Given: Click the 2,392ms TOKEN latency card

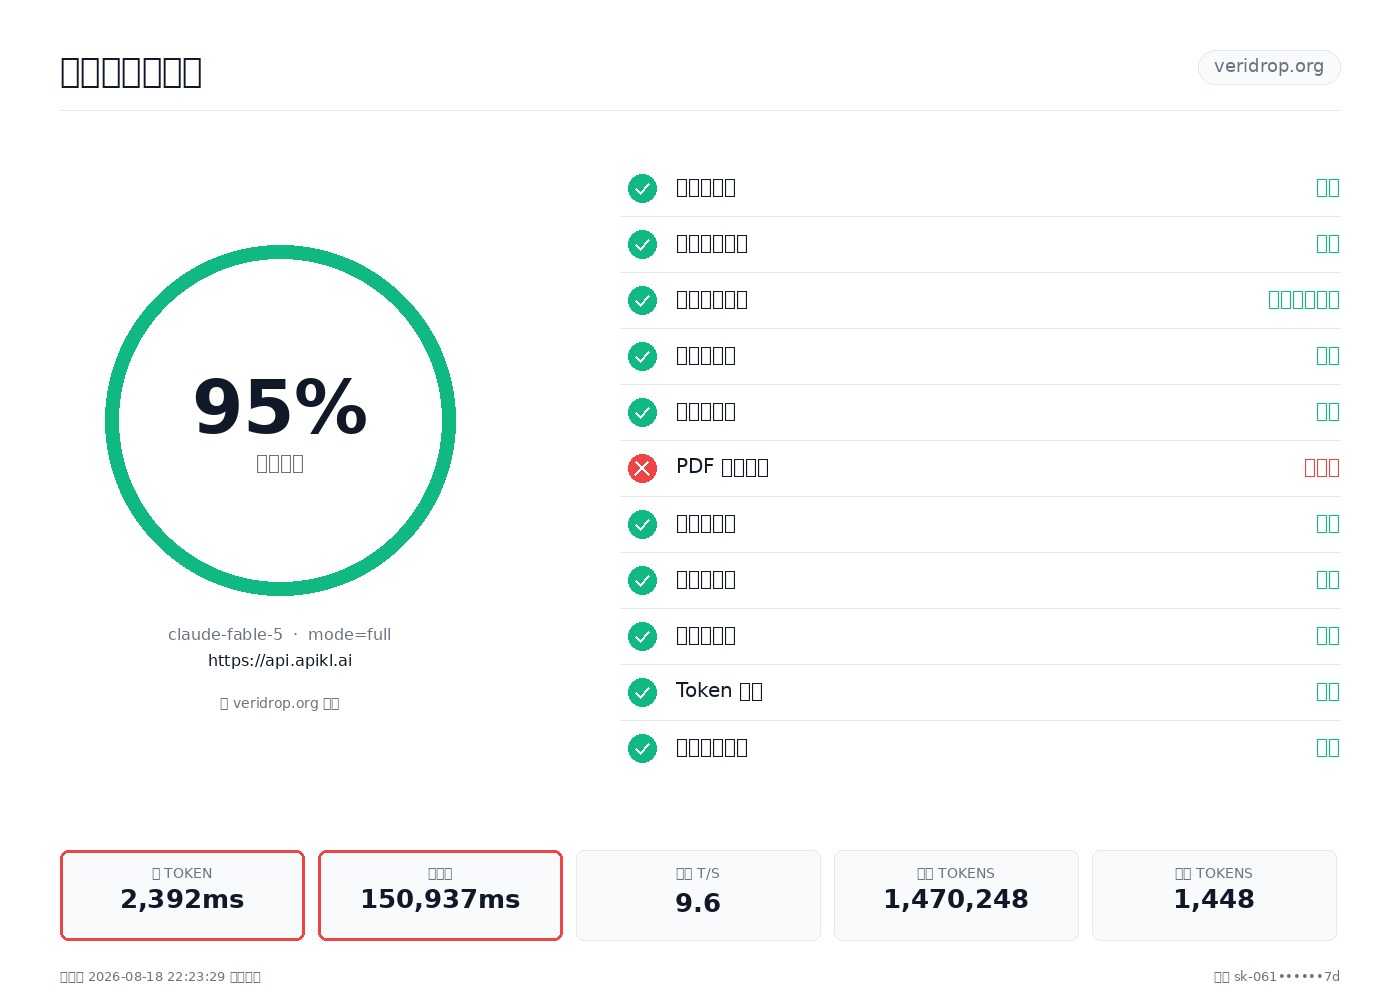Looking at the screenshot, I should click(182, 895).
